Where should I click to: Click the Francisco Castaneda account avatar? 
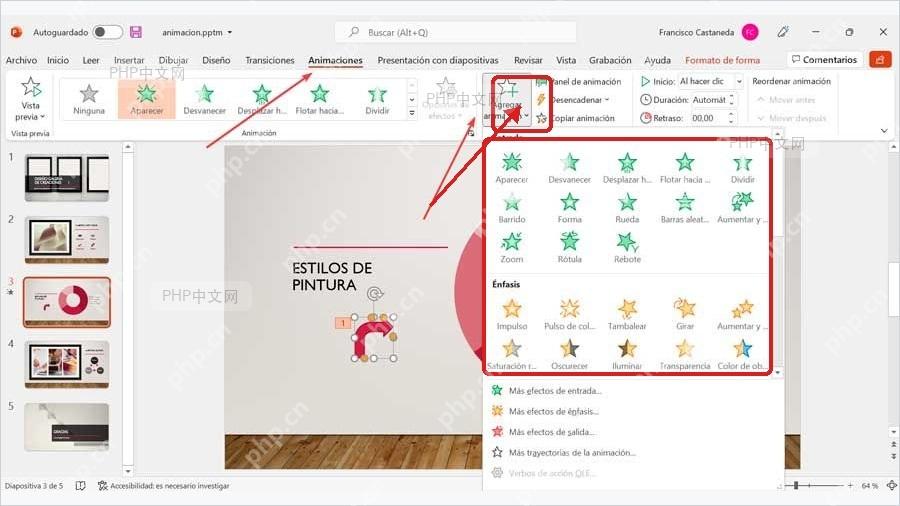[x=750, y=32]
